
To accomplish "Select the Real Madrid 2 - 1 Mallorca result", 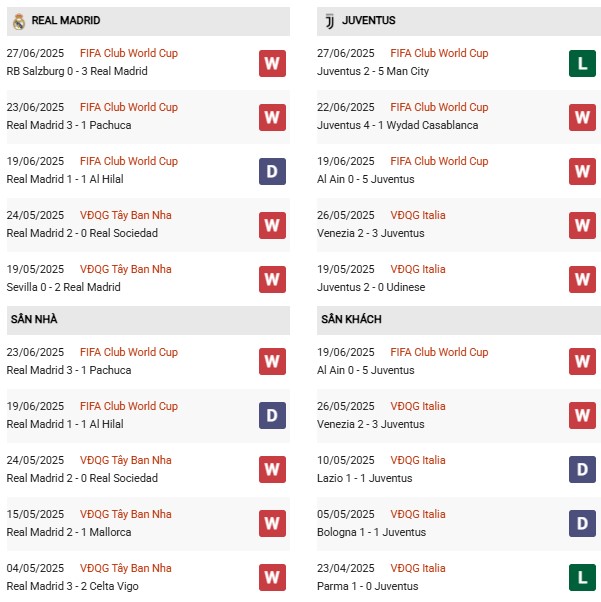I will (69, 532).
